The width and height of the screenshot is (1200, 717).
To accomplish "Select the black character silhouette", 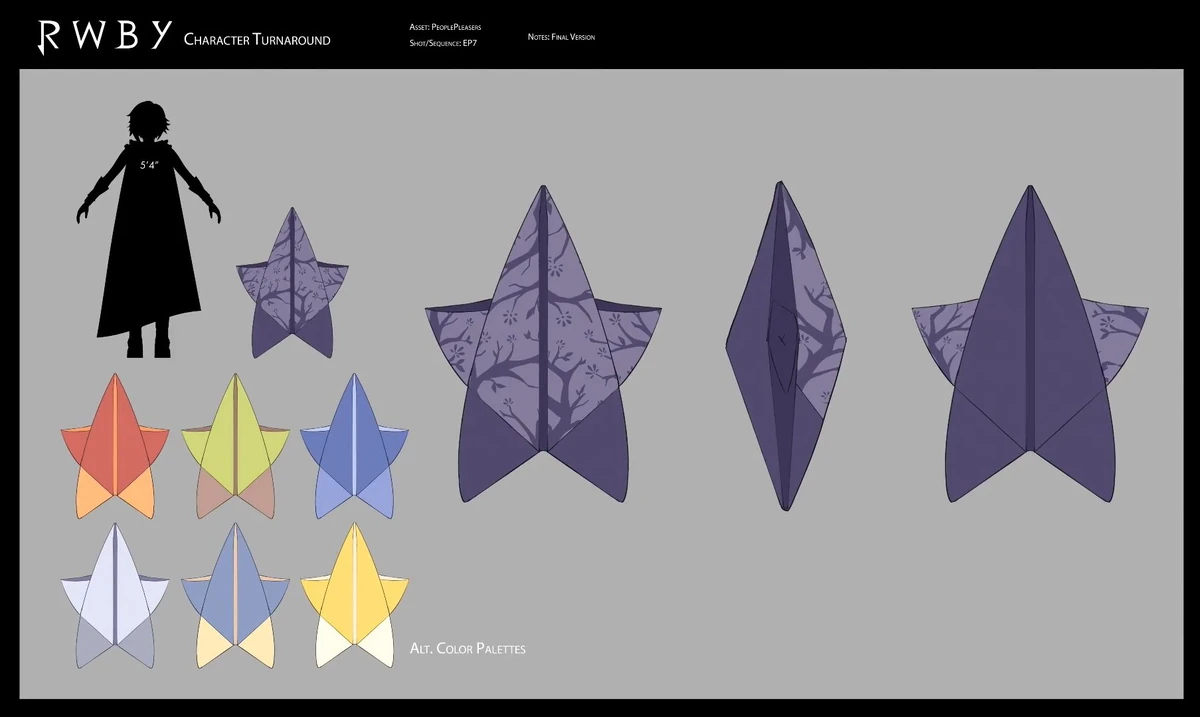I will coord(149,229).
